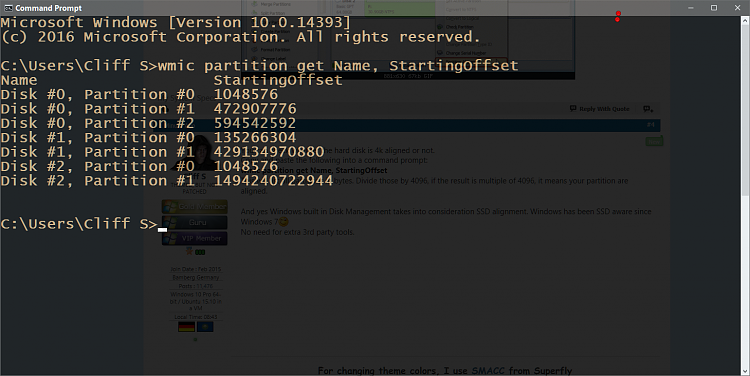Click the wmic partition get command line
Viewport: 750px width, 376px height.
(338, 66)
